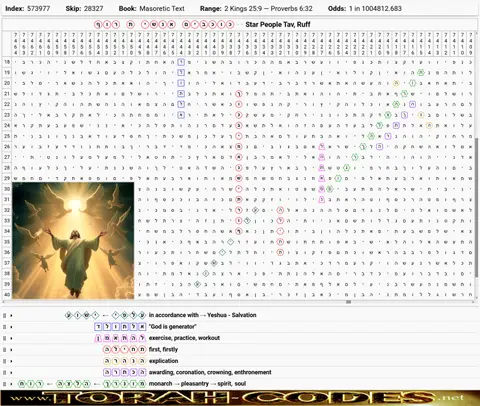
Task: Select the blue boxed Hebrew word for "God is generator"
Action: point(120,327)
